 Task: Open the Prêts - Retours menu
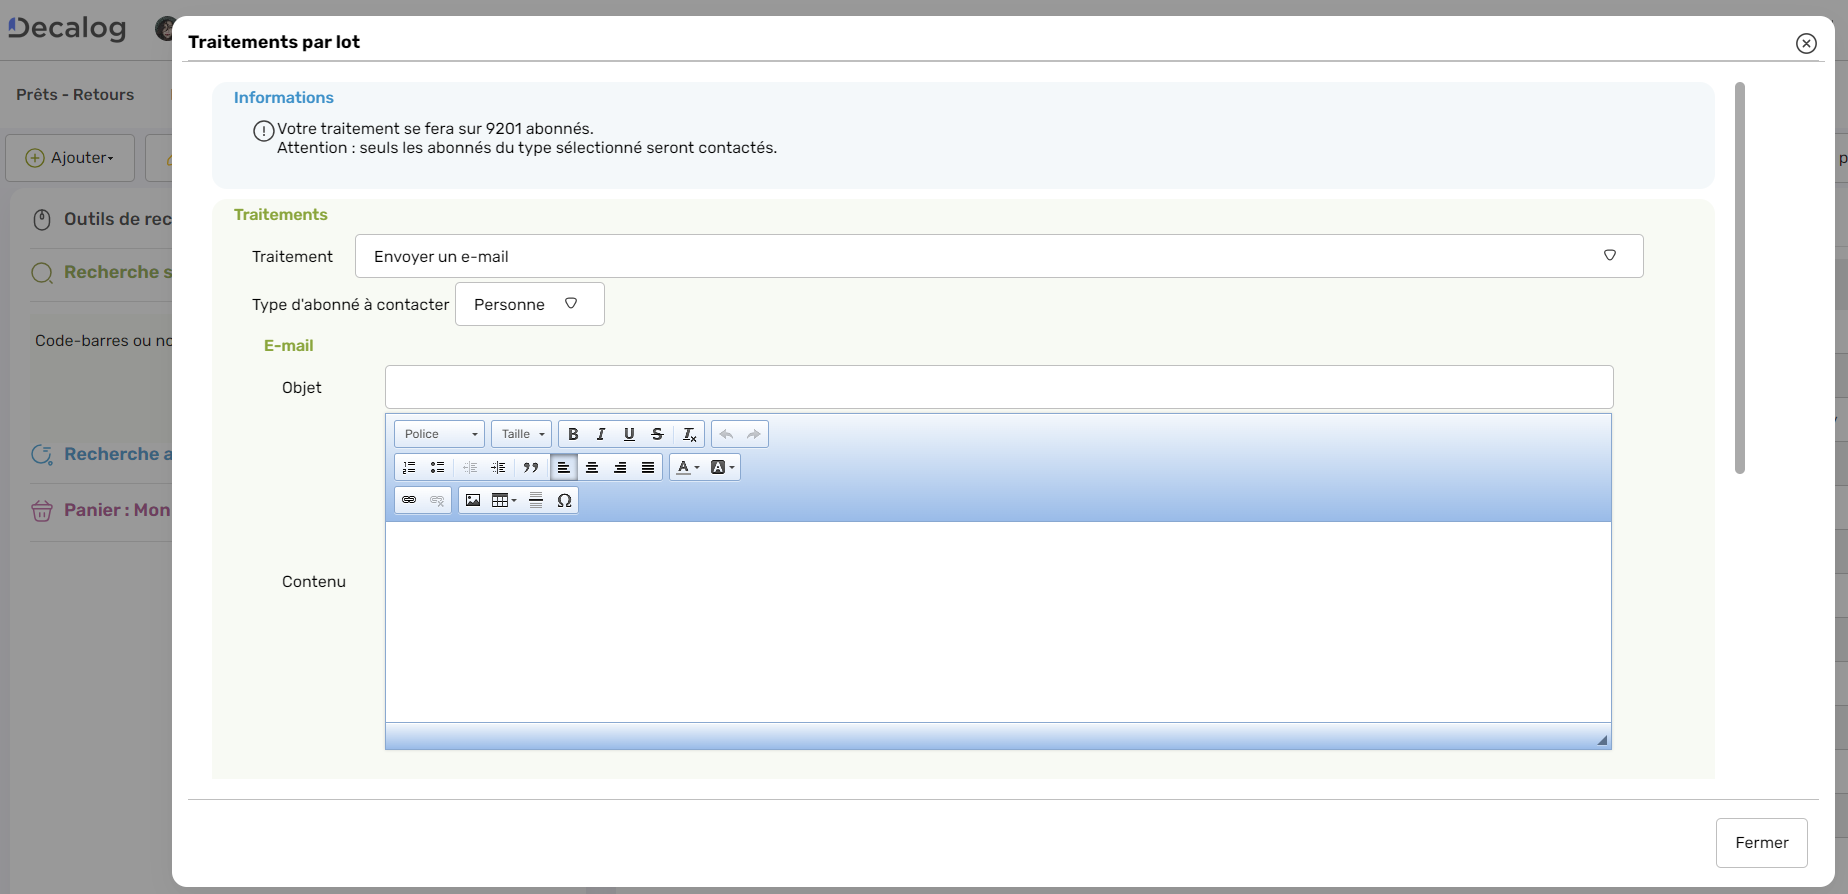pos(75,94)
